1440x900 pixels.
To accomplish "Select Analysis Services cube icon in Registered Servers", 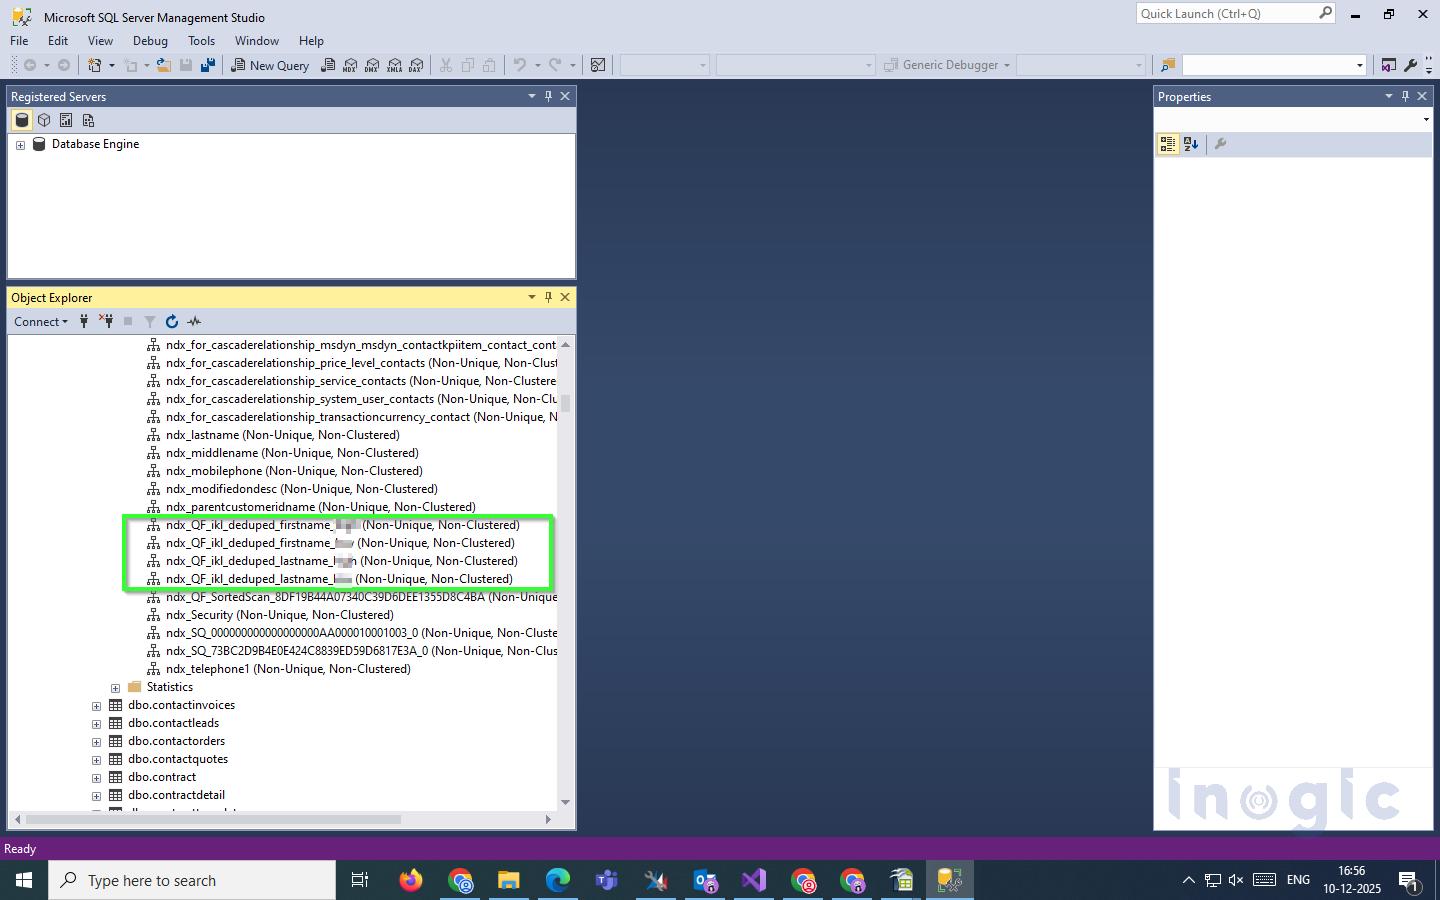I will (x=44, y=120).
